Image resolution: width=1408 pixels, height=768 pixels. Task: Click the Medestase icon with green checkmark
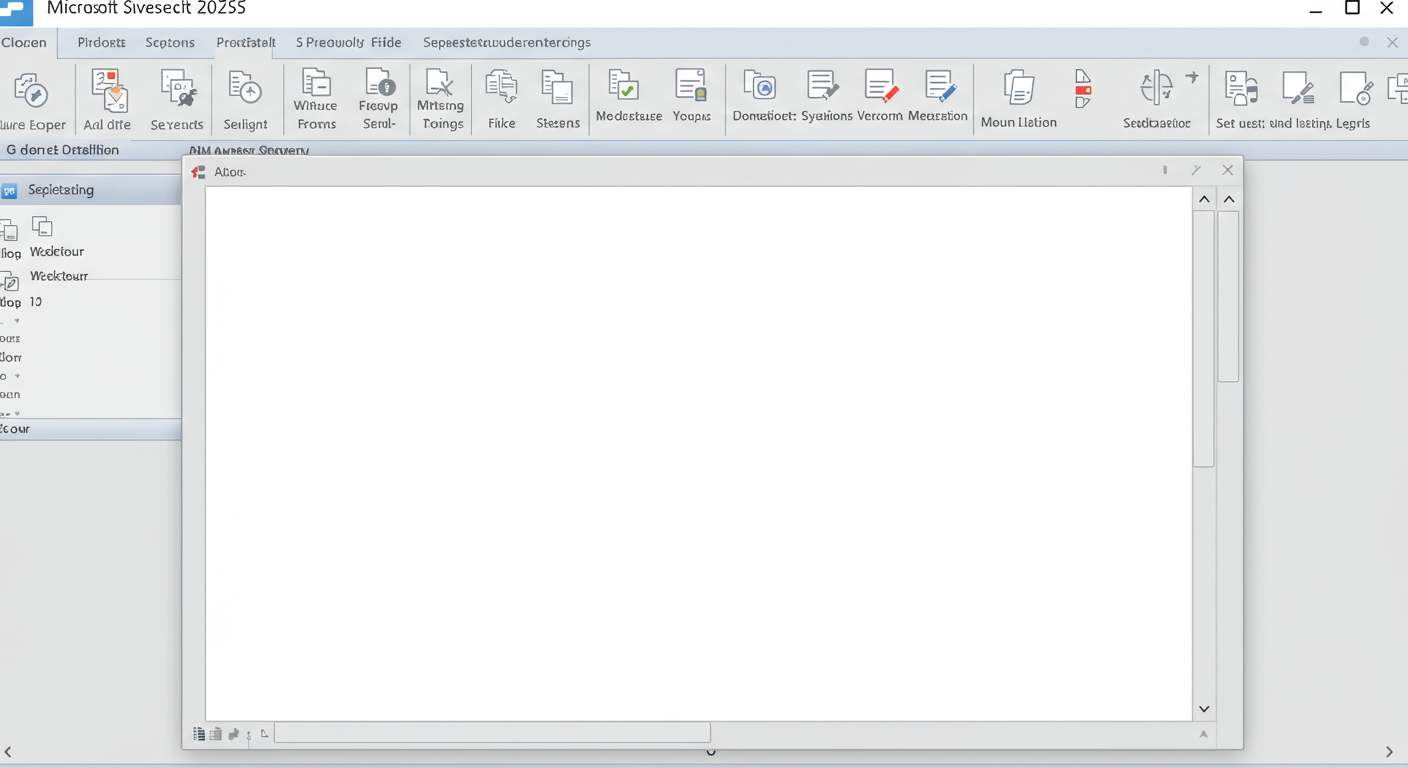(x=624, y=89)
